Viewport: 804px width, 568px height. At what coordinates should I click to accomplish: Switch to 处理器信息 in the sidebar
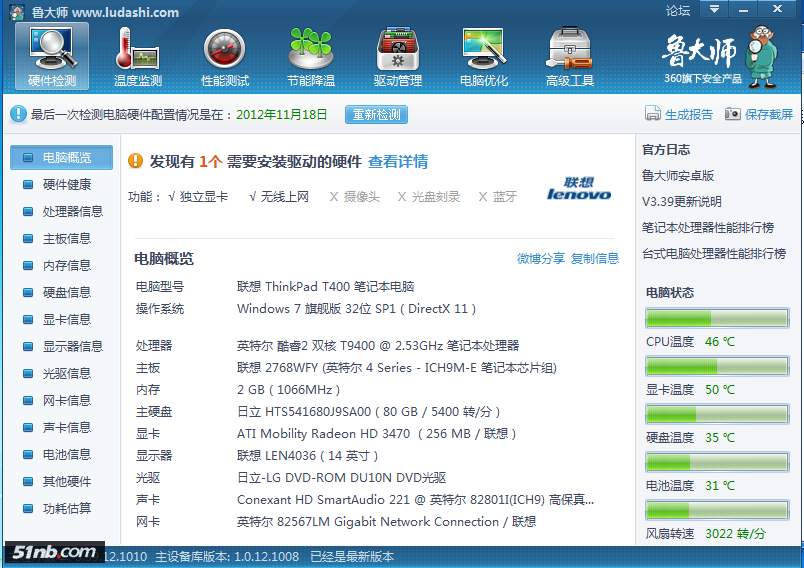coord(72,211)
